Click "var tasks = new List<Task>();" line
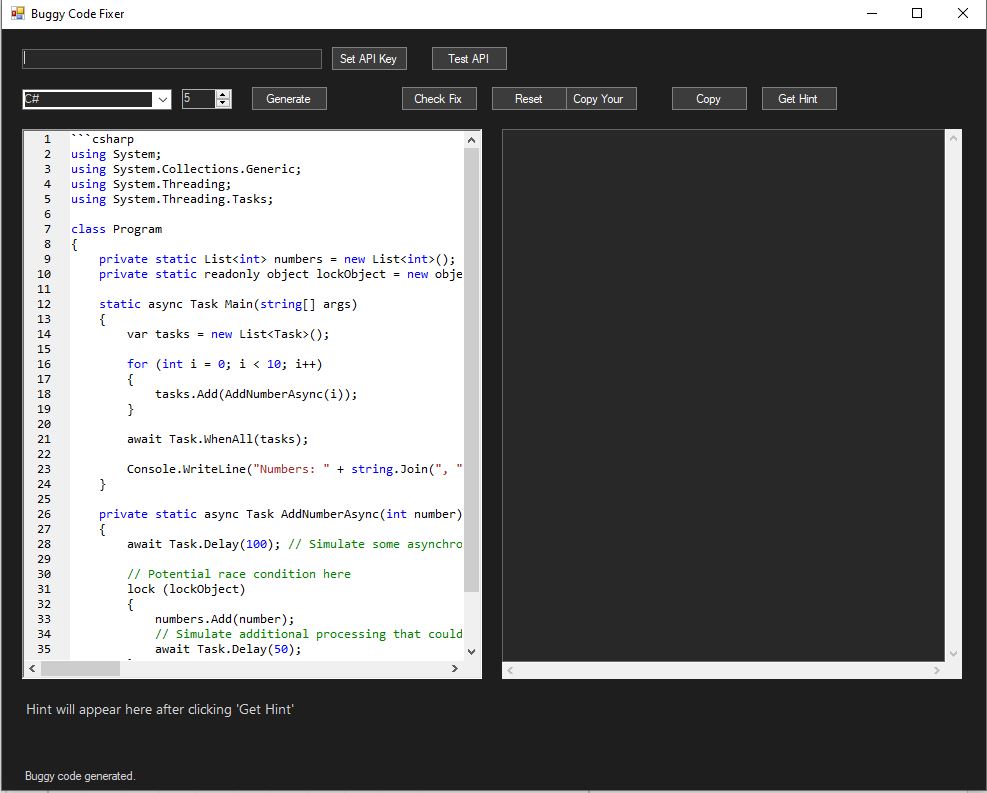This screenshot has height=793, width=987. click(x=228, y=334)
